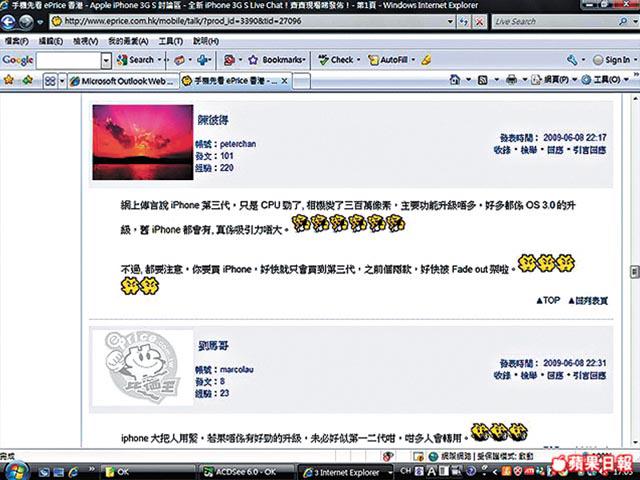Screen dimensions: 640x480
Task: Open the 我的最愛(A) menu
Action: [128, 41]
